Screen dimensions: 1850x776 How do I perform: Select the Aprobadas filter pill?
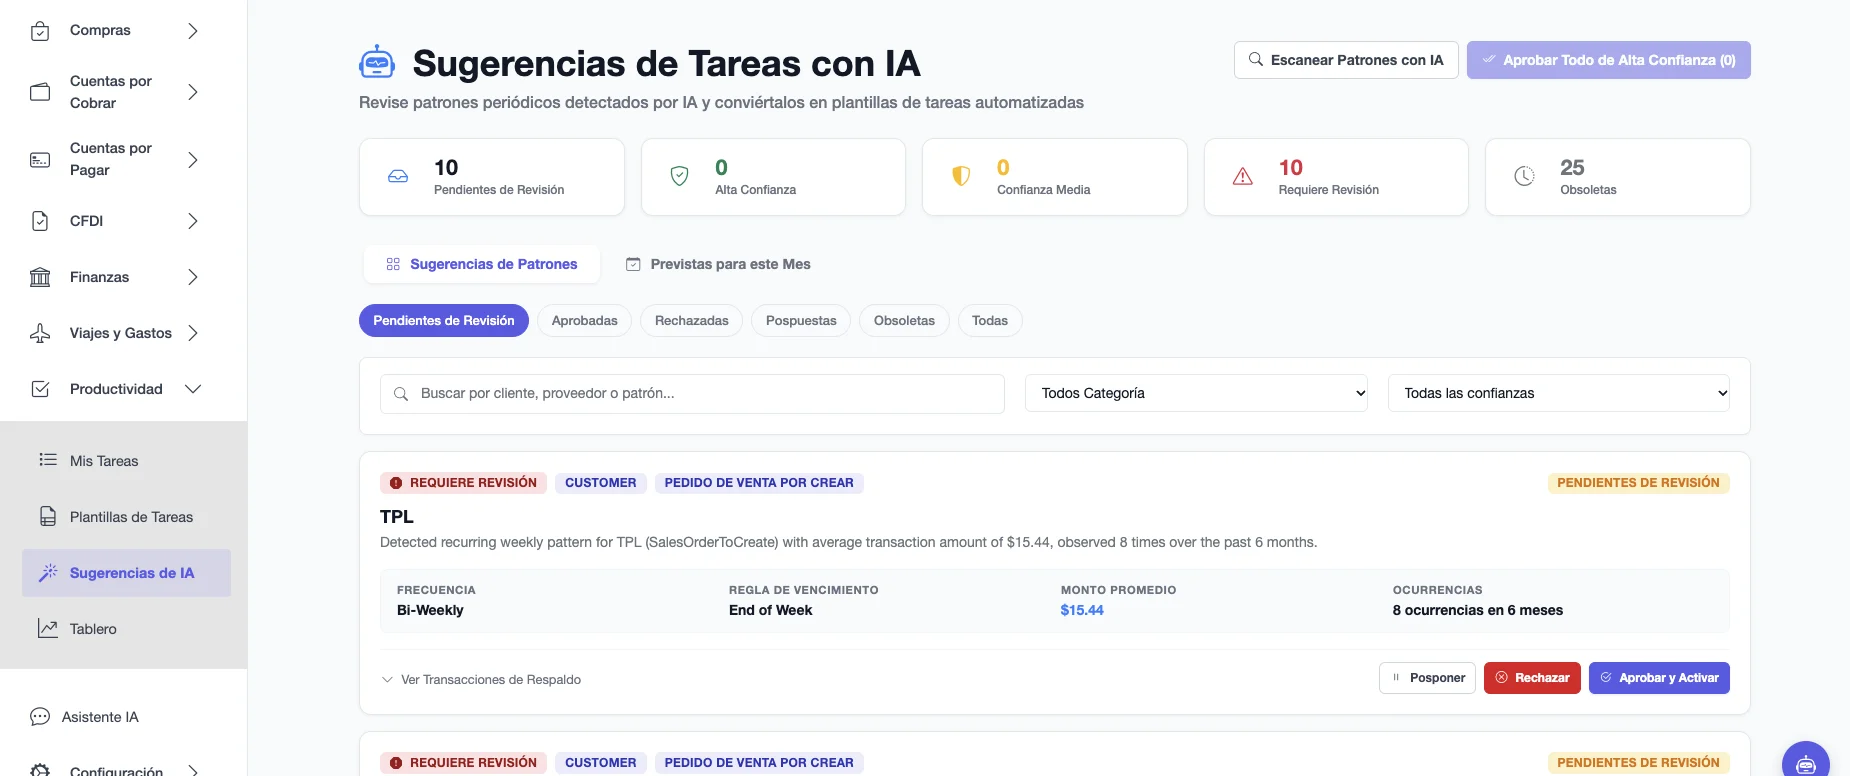point(585,321)
